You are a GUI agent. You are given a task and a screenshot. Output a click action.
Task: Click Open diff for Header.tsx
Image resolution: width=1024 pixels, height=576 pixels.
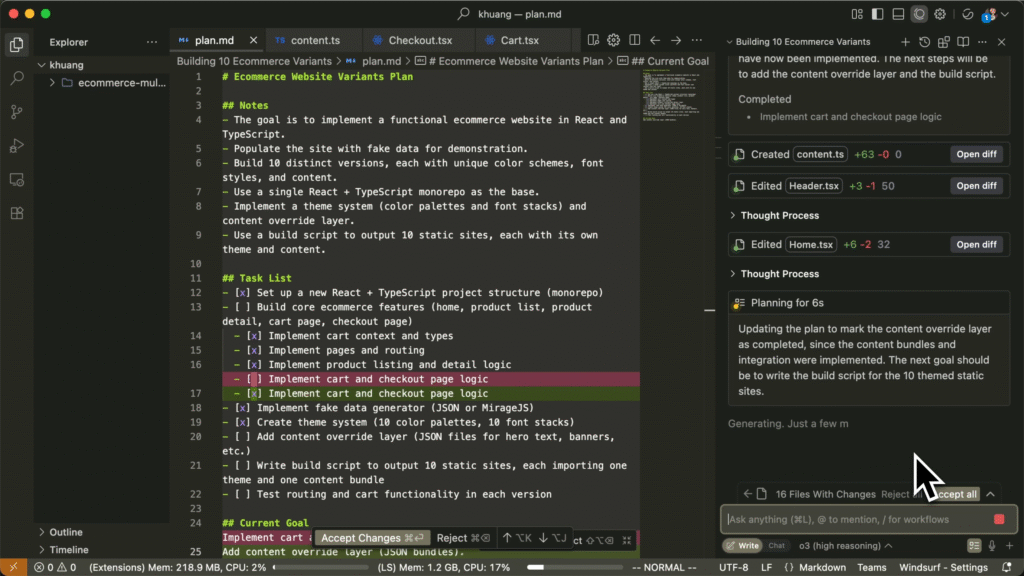click(x=975, y=186)
